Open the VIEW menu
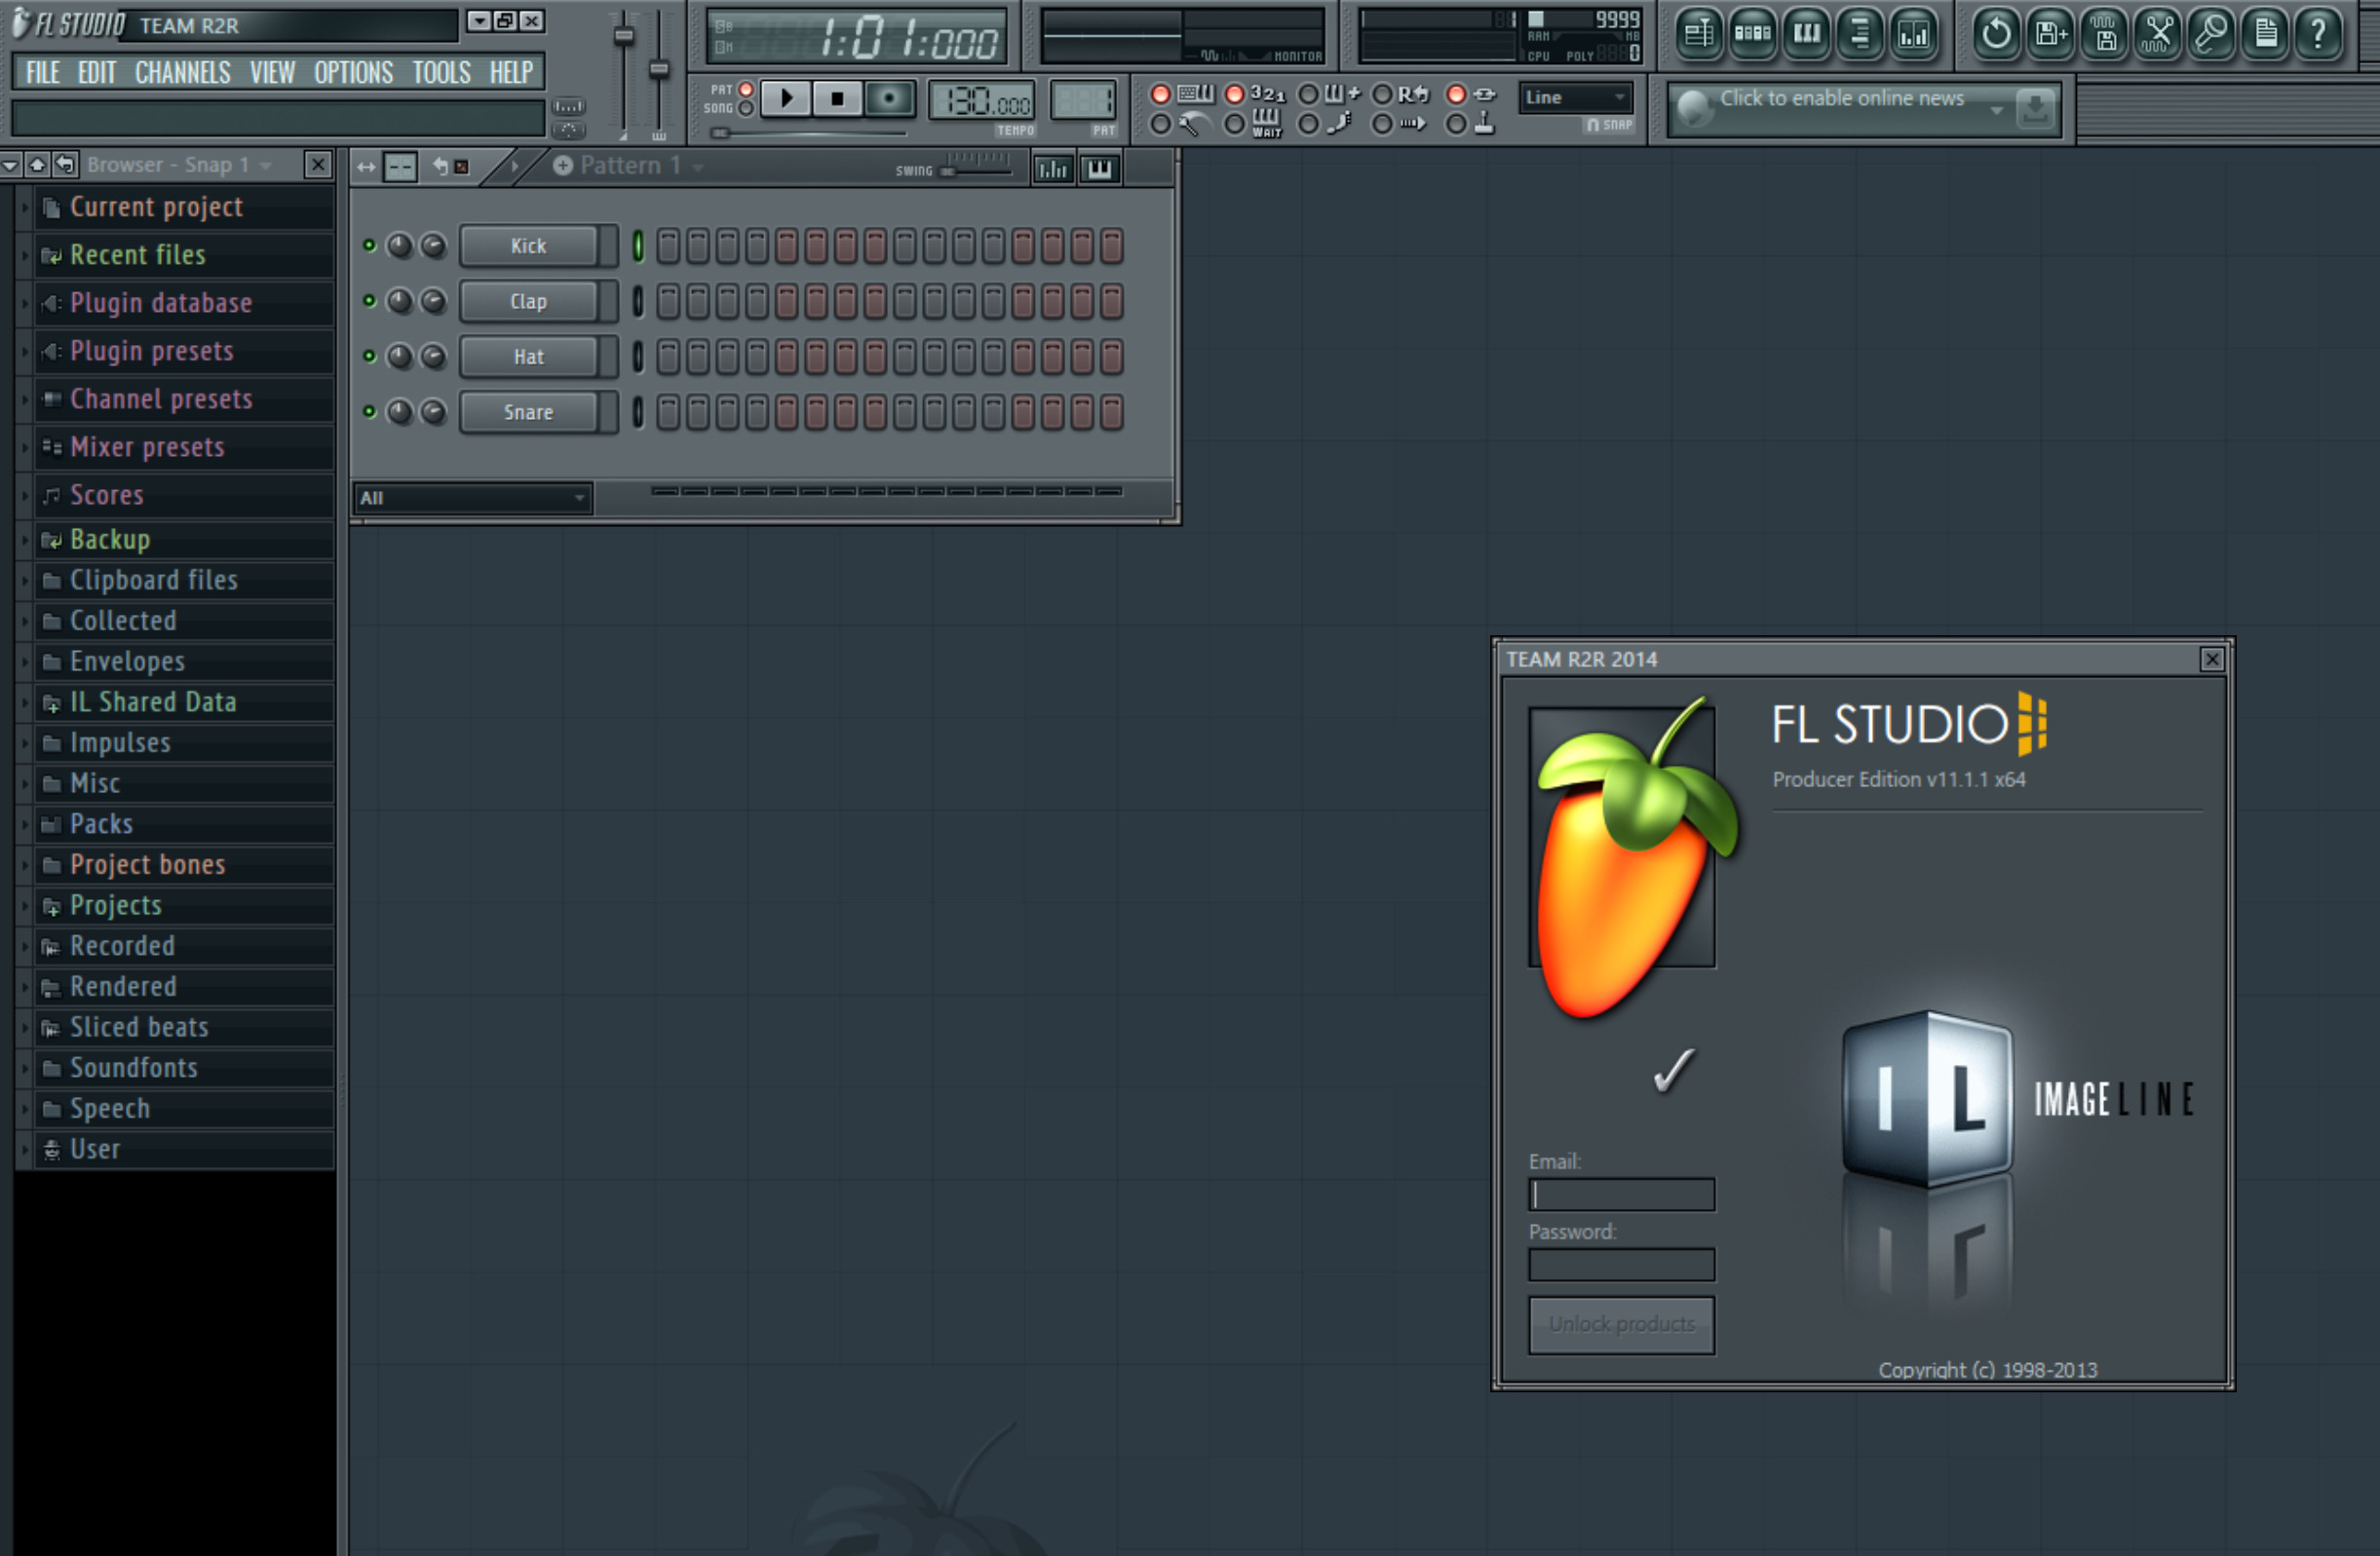 (x=272, y=72)
